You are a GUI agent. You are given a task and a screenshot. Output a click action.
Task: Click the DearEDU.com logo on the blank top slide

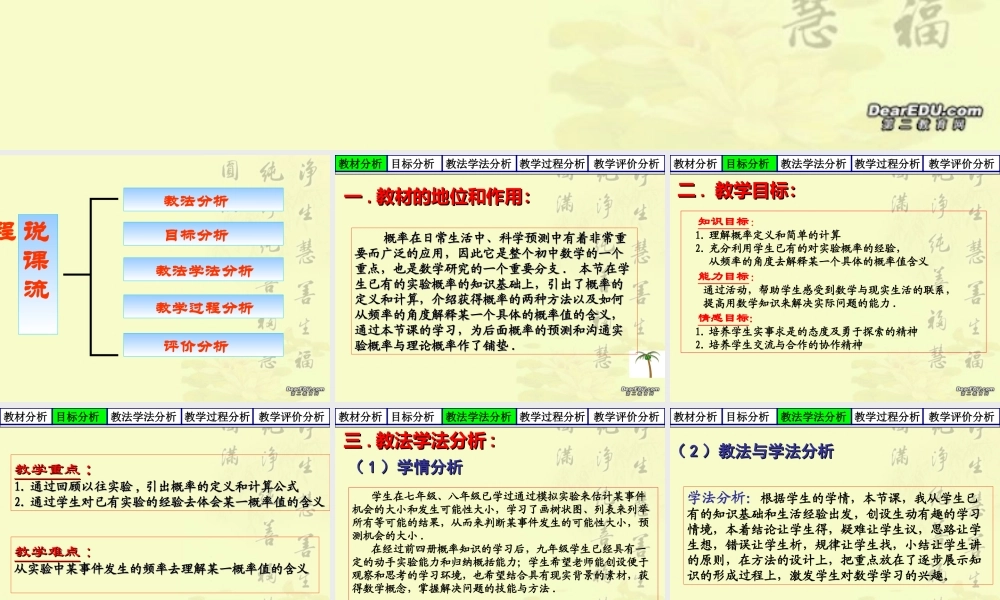925,117
